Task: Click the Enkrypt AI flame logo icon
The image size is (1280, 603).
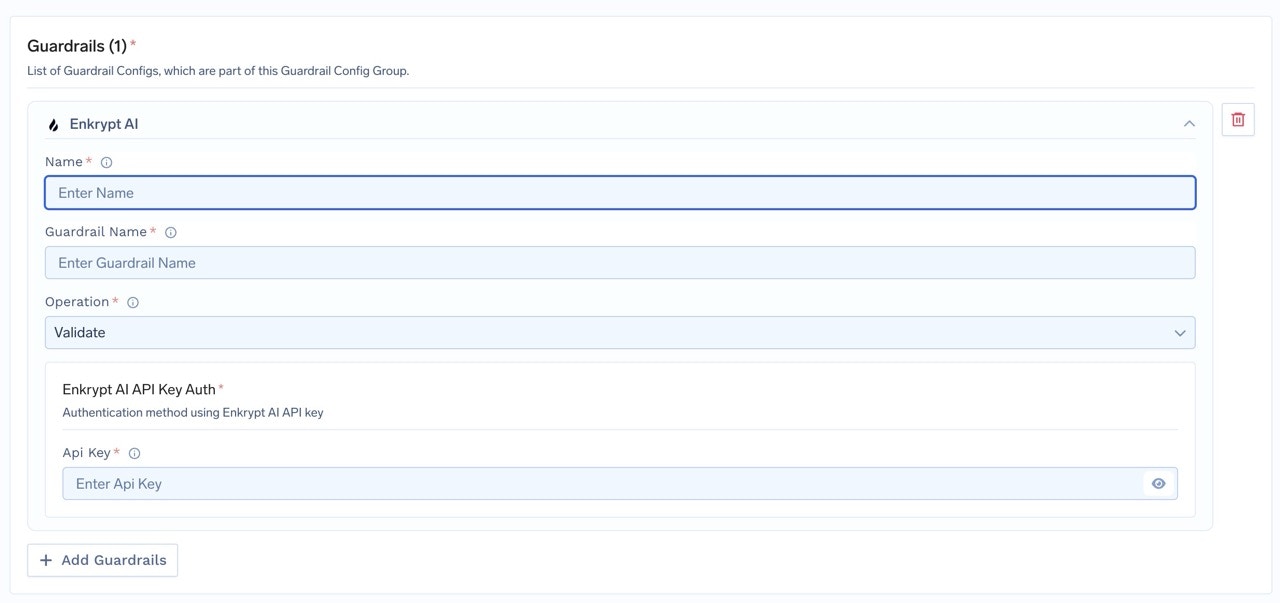Action: pyautogui.click(x=54, y=125)
